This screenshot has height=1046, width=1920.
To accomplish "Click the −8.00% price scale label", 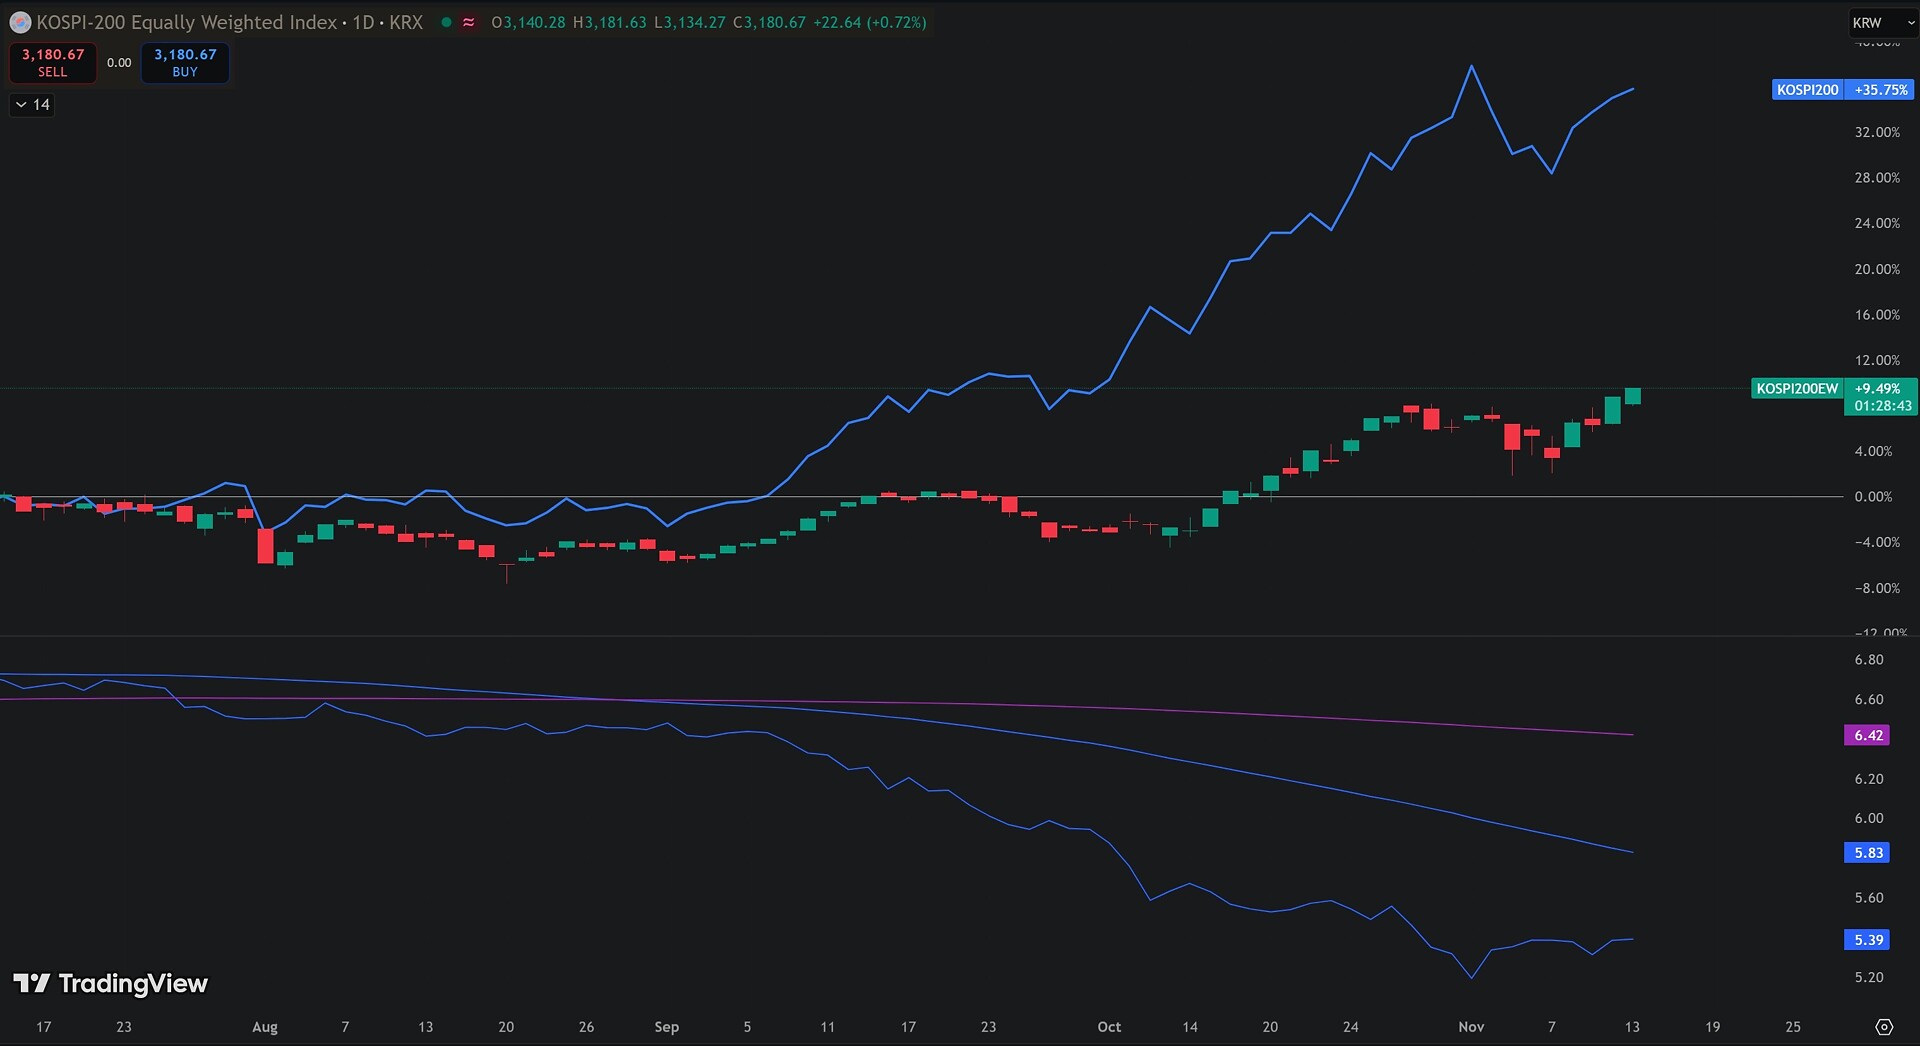I will 1877,588.
